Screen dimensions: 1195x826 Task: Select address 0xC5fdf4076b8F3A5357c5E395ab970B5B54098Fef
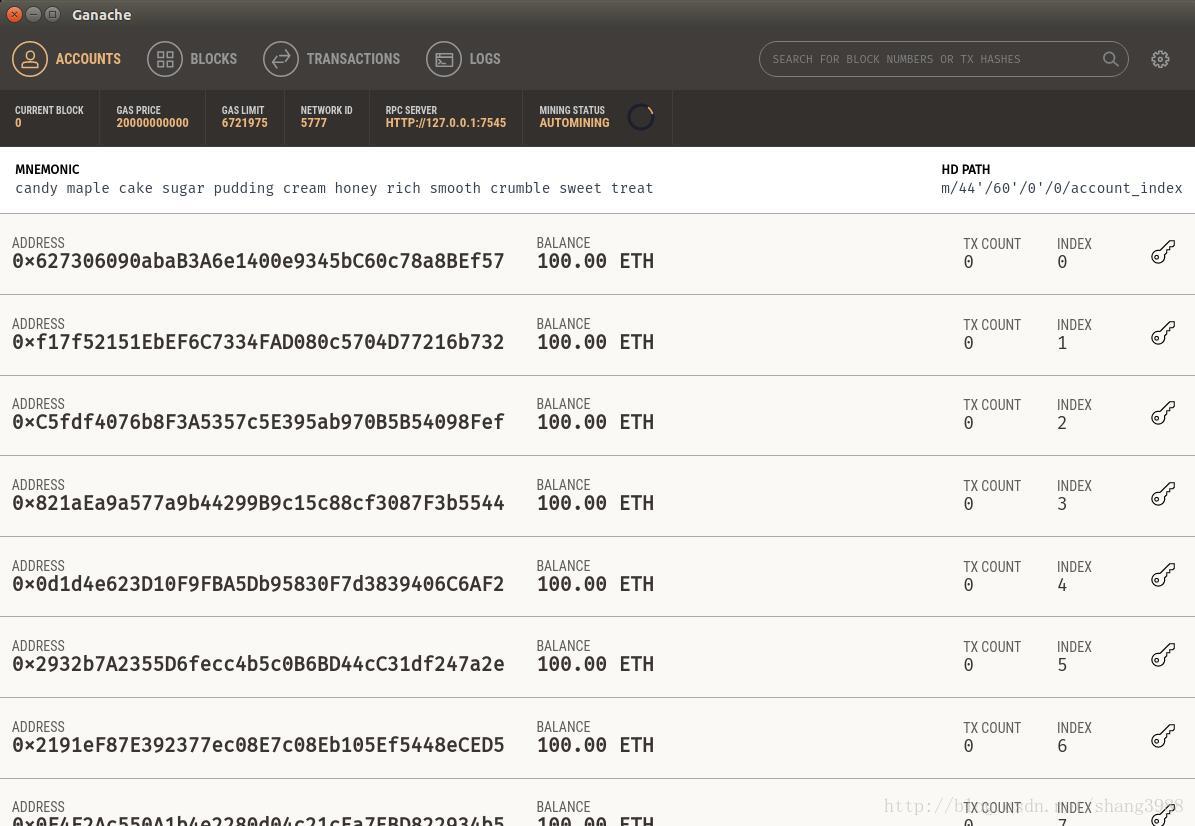click(258, 422)
